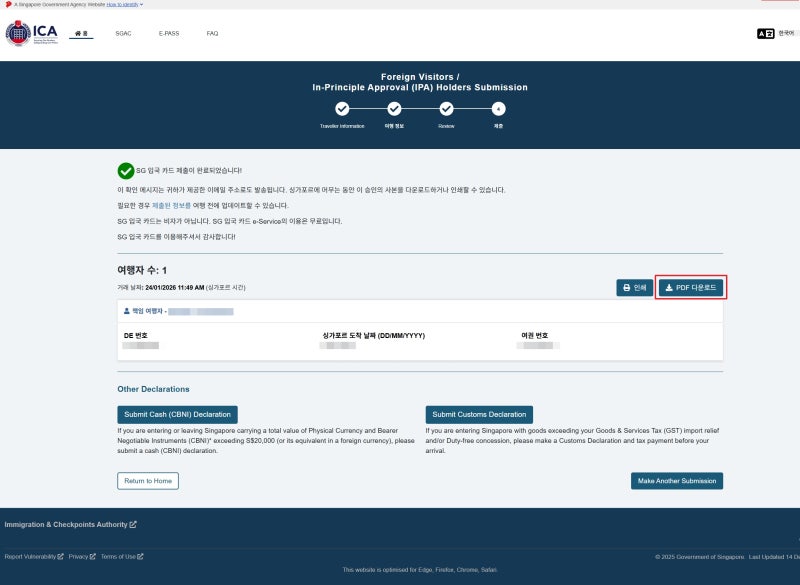Click the '여권 번호' label
Screen dimensions: 800x585
[x=535, y=336]
